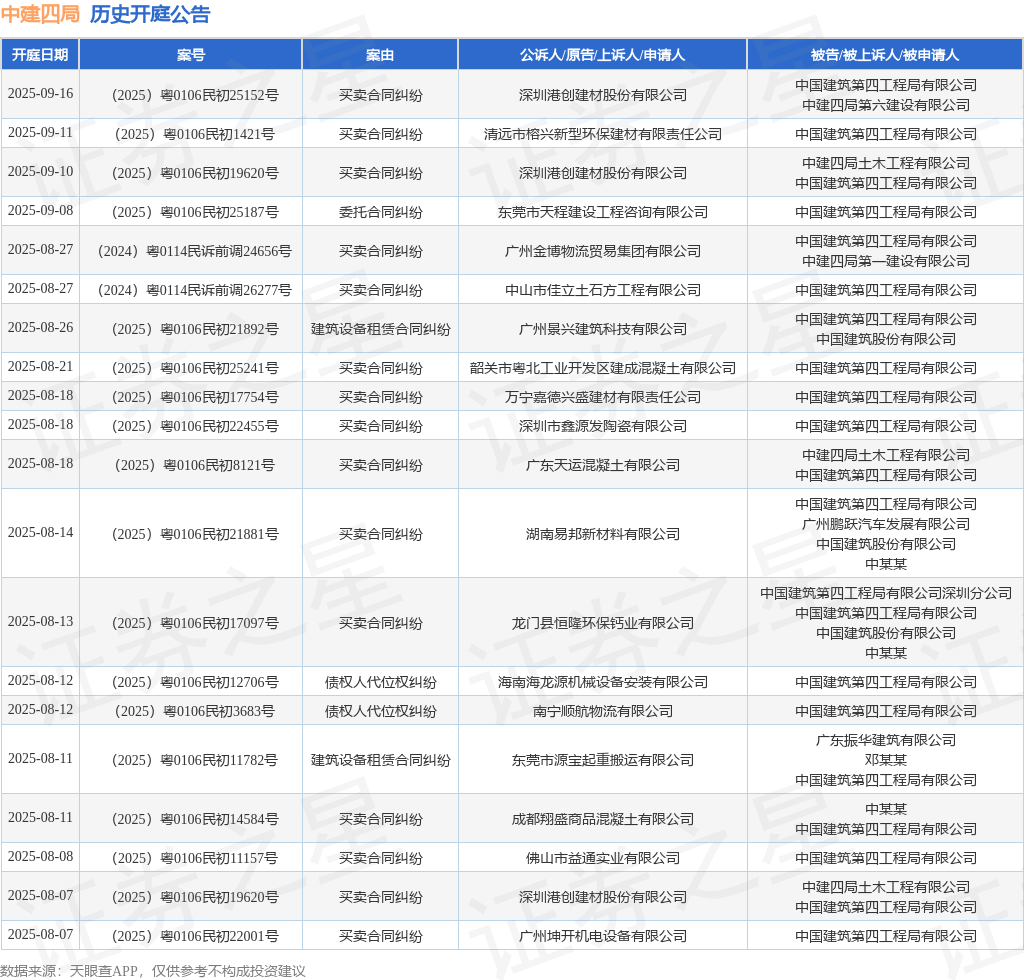Image resolution: width=1024 pixels, height=980 pixels.
Task: Click date 2025-08-14
Action: point(40,533)
